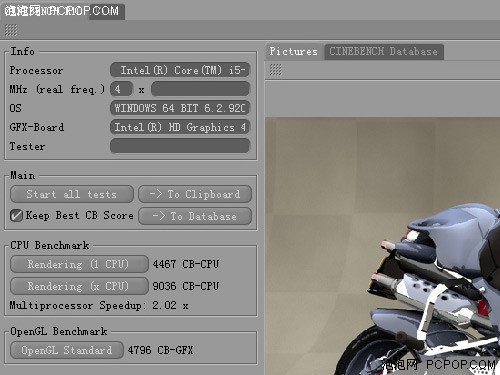Send results with the To Database button
The height and width of the screenshot is (375, 500).
point(195,216)
